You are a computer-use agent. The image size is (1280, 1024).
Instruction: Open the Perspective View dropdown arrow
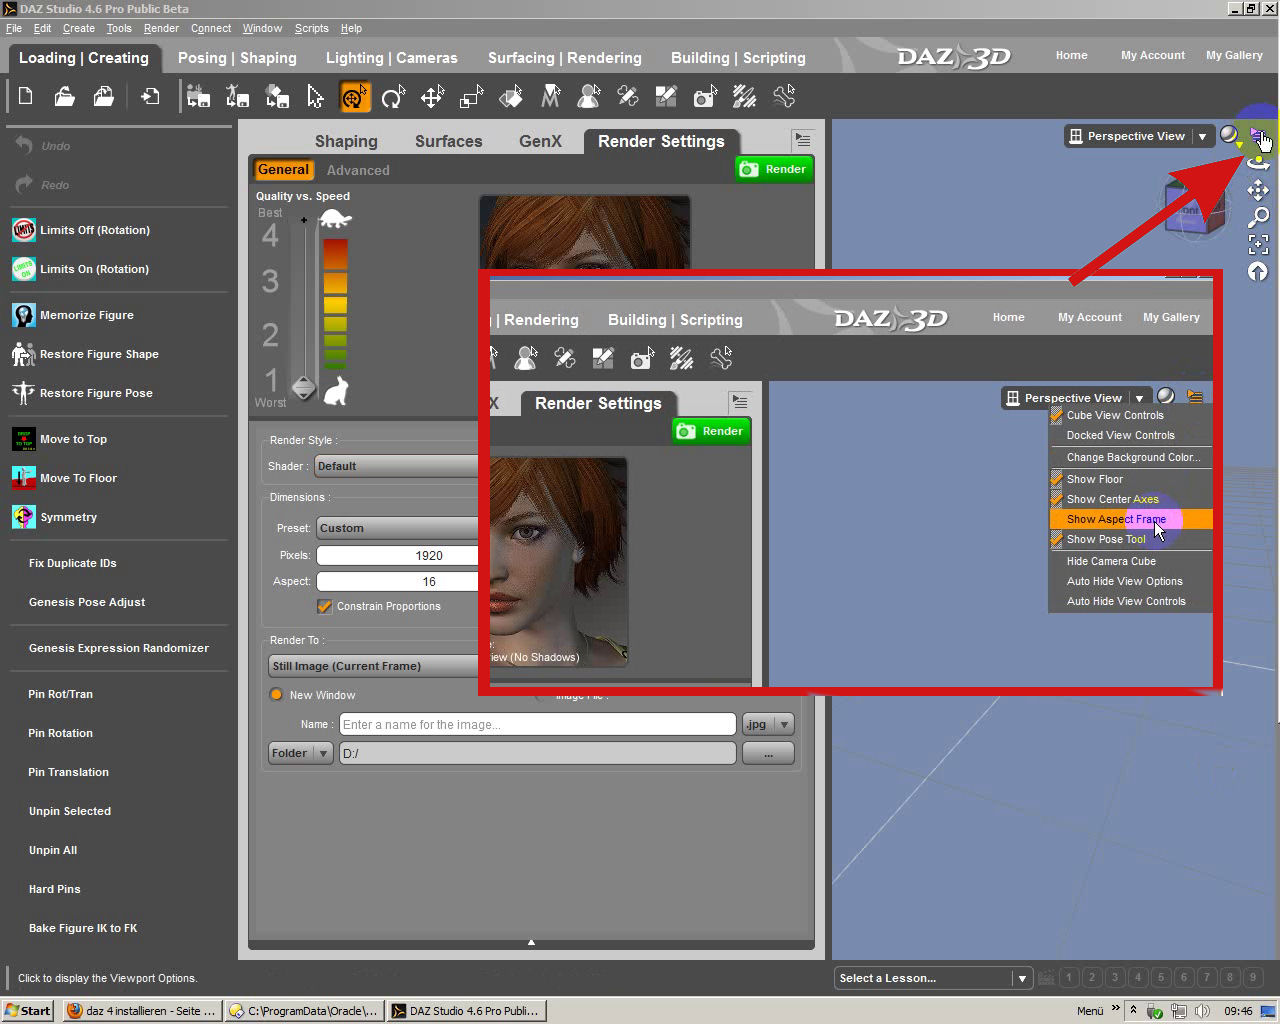[1203, 136]
